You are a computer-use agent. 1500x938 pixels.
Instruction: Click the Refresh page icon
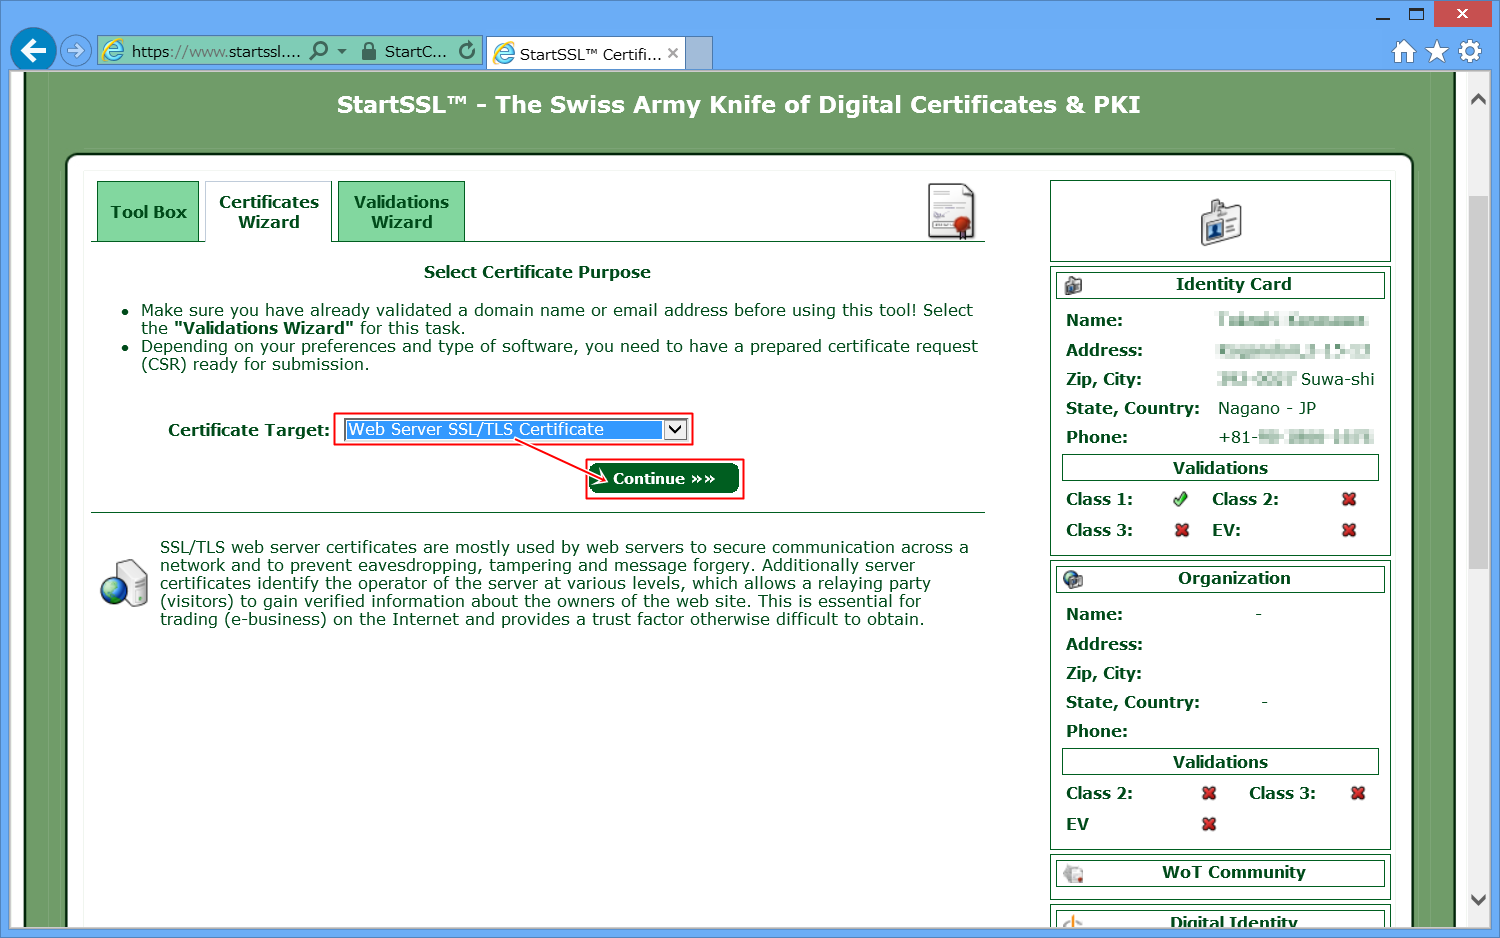tap(467, 51)
